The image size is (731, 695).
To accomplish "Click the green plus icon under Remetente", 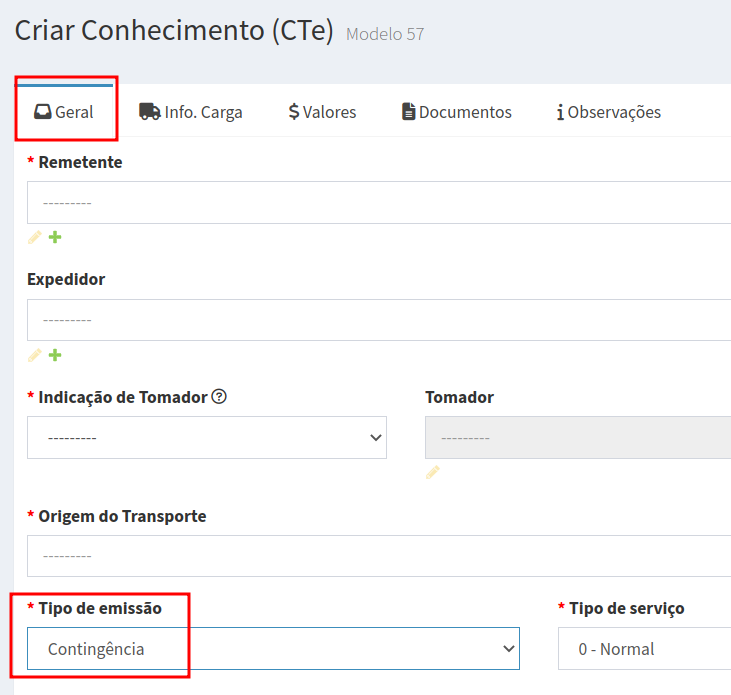I will pyautogui.click(x=55, y=237).
